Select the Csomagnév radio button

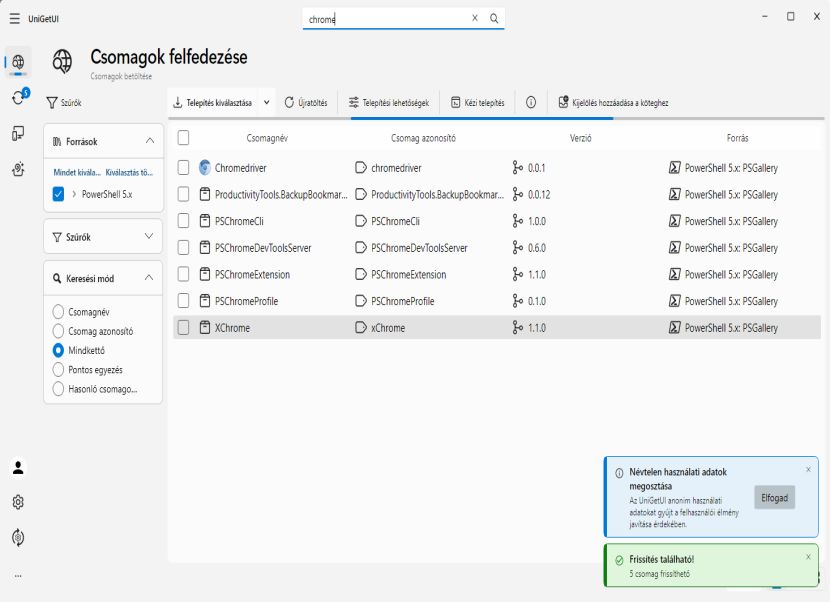58,312
